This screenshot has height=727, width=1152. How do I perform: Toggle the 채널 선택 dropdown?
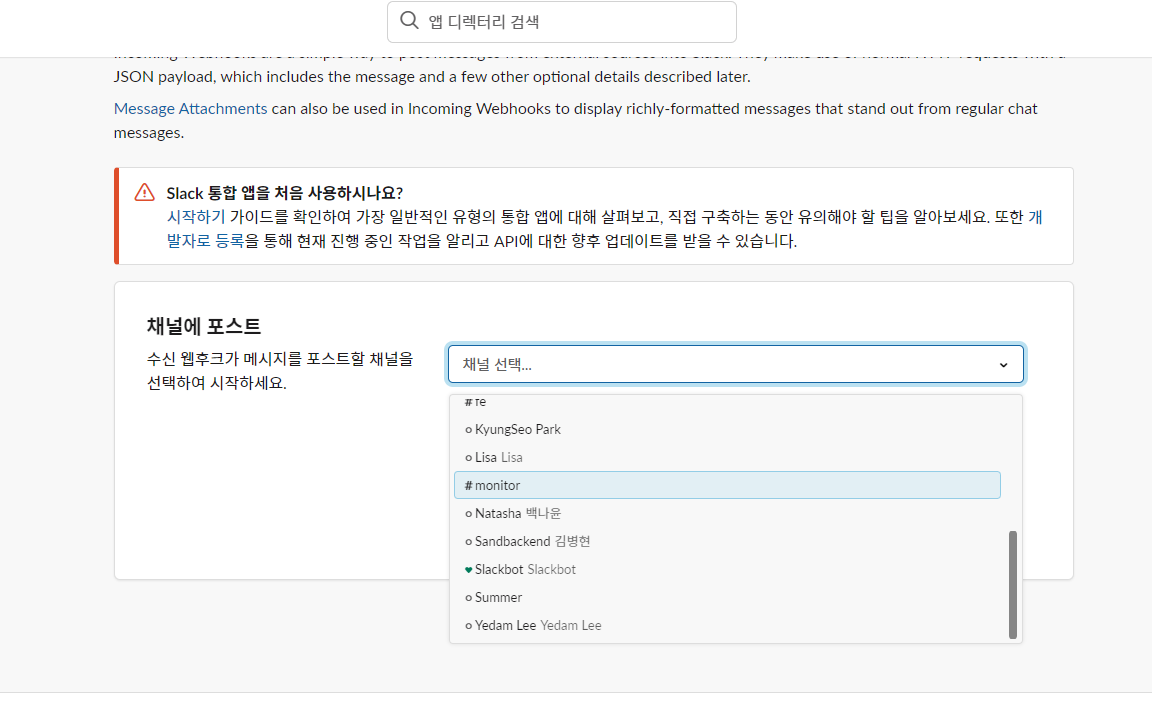[735, 364]
